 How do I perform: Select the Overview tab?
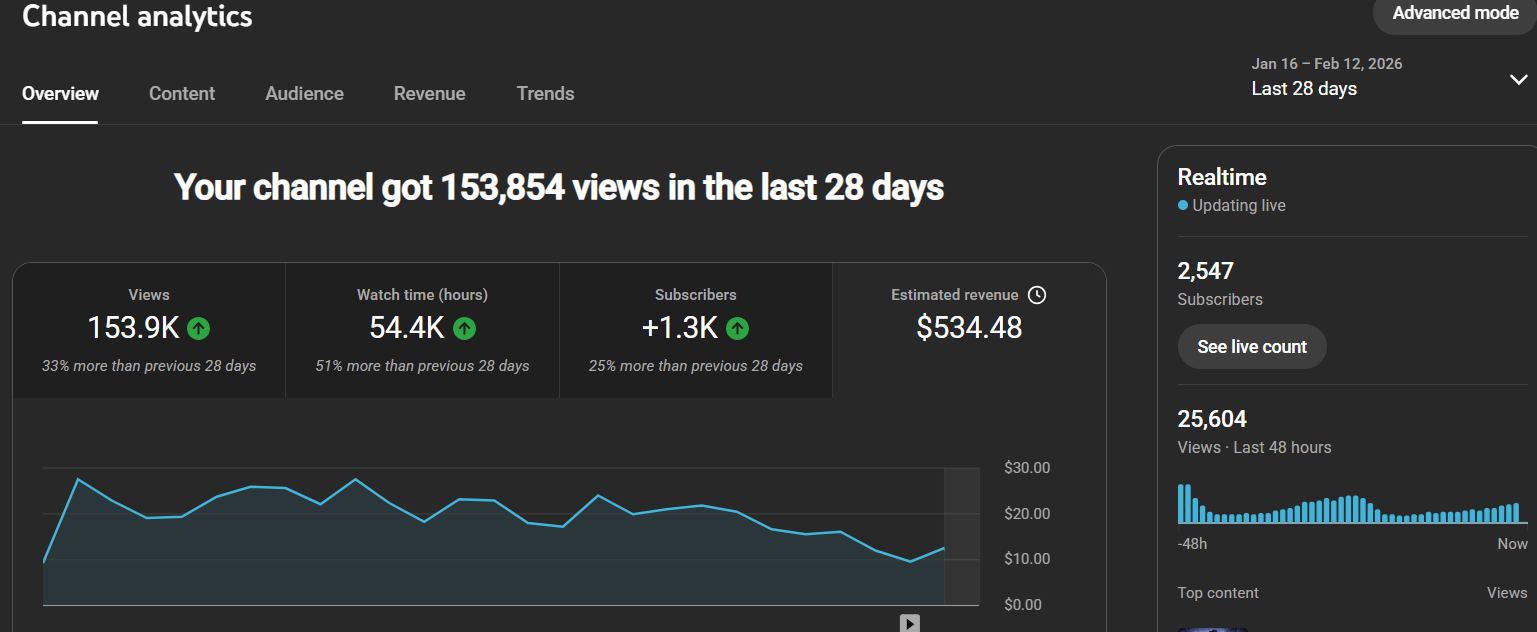60,93
